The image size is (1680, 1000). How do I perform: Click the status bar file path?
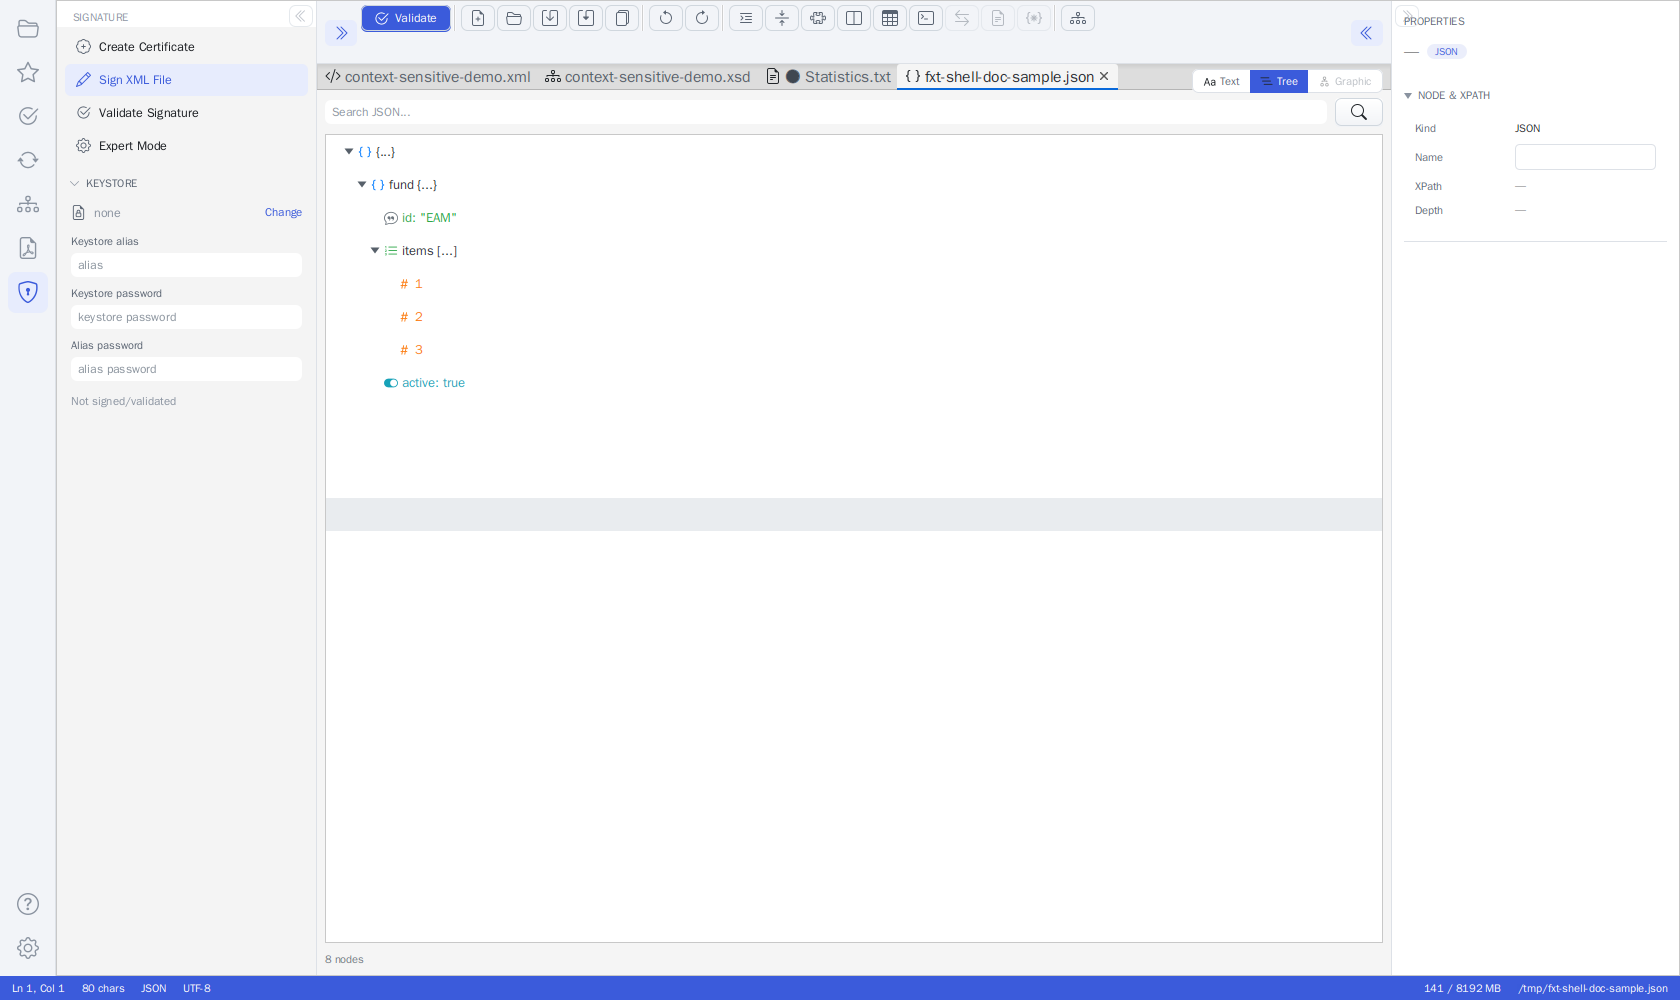pos(1593,989)
